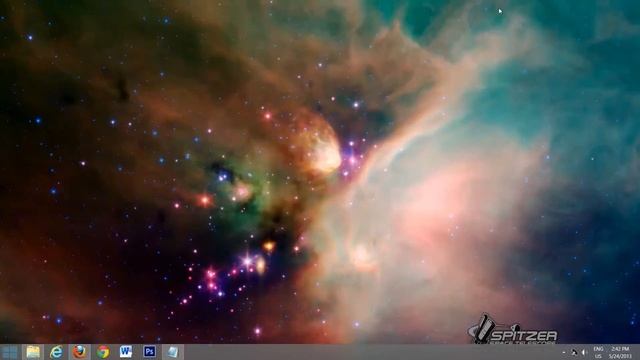Open Adobe Photoshop from the taskbar
This screenshot has height=360, width=640.
click(x=149, y=352)
